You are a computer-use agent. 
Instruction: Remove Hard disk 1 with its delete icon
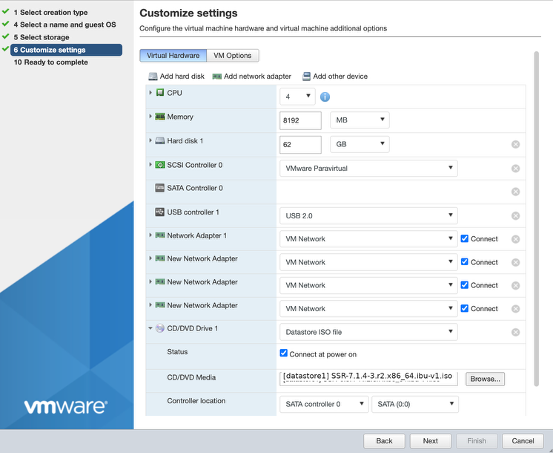(x=515, y=144)
